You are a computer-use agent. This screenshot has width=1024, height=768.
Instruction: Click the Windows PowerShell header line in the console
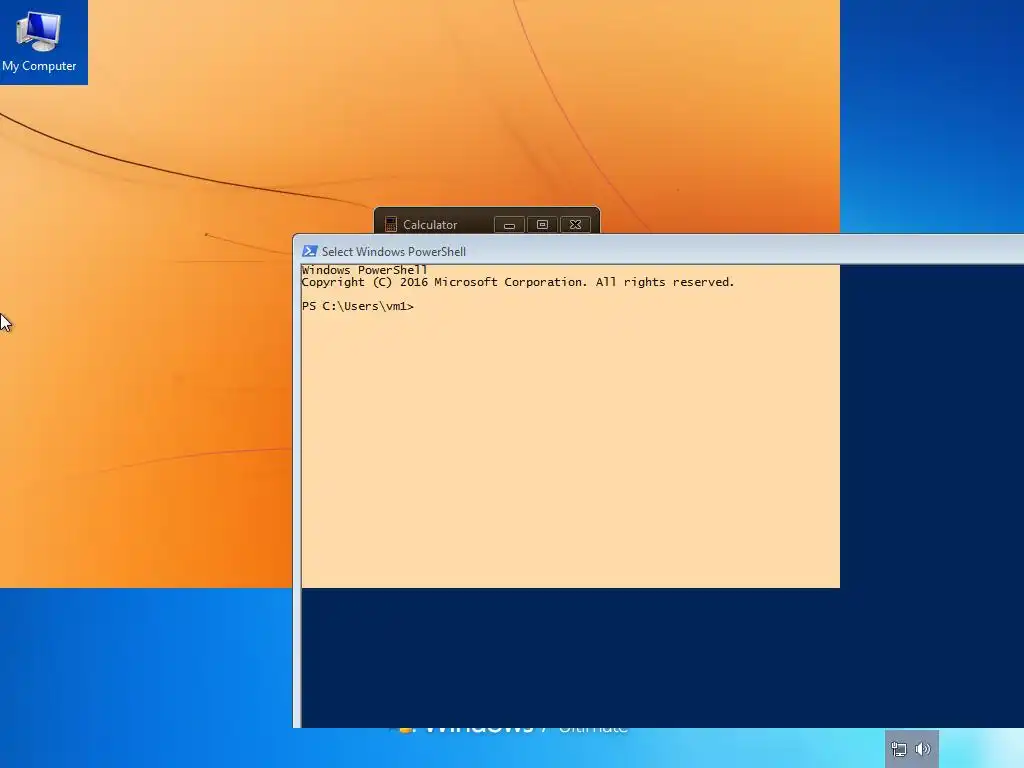pos(364,270)
